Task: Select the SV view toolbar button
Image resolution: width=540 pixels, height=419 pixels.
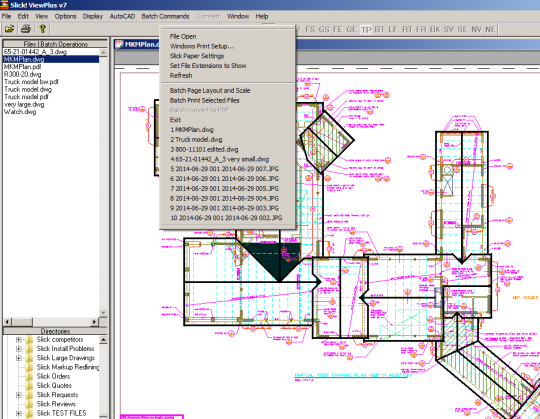Action: pyautogui.click(x=449, y=30)
